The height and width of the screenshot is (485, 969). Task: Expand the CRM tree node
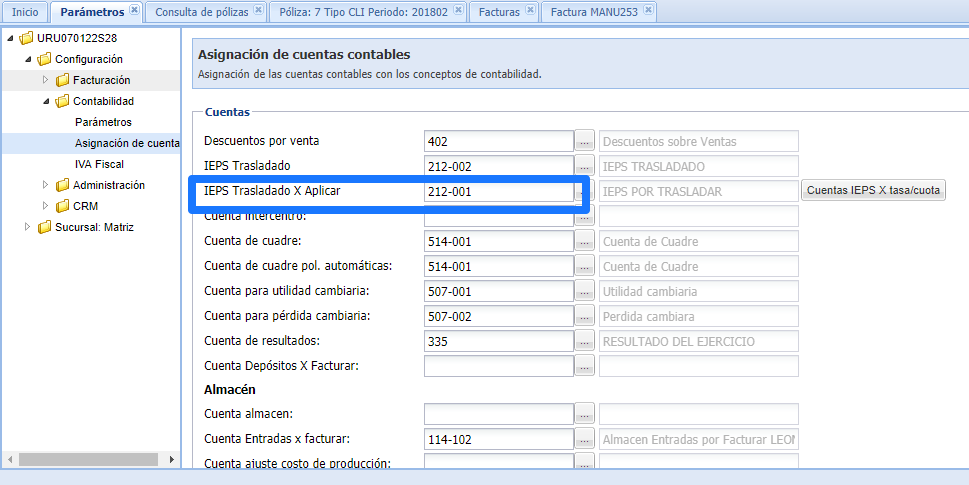(x=45, y=206)
